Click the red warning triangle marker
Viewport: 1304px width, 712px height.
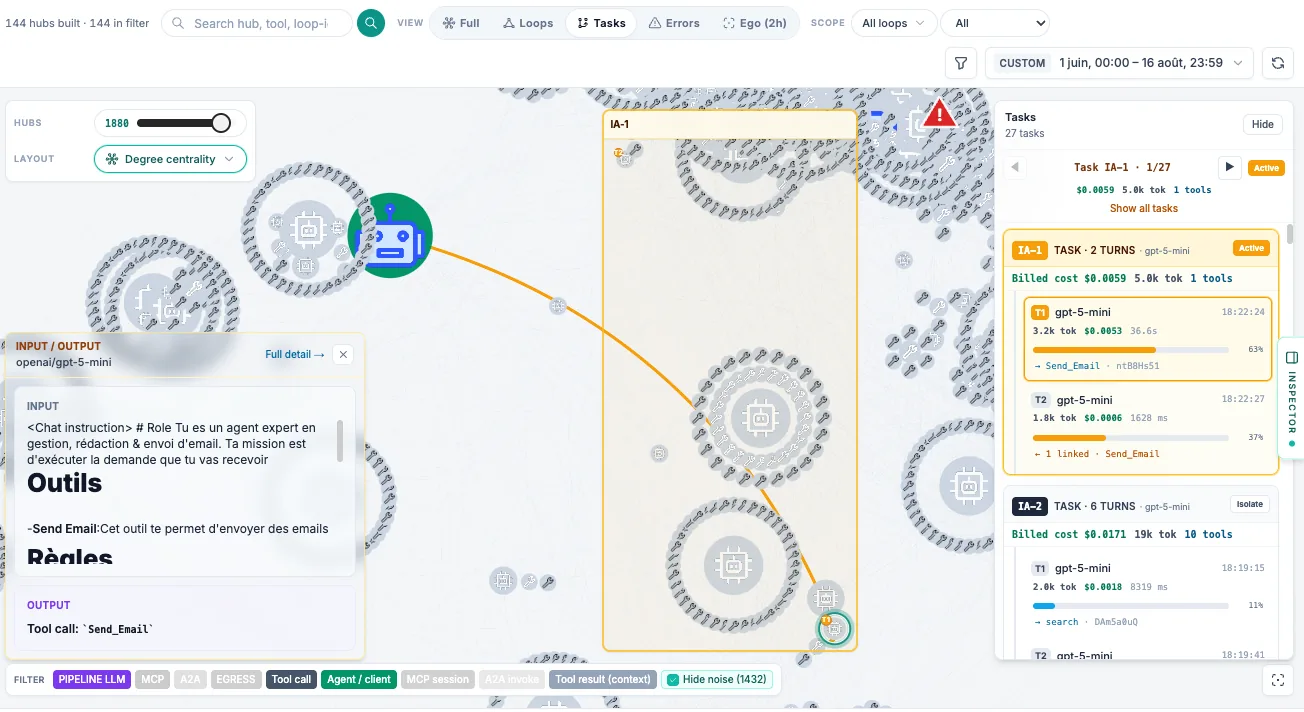point(939,113)
